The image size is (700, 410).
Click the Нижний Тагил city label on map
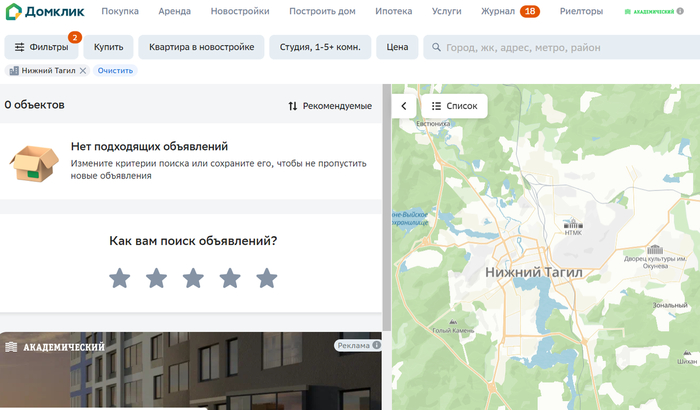pos(533,272)
